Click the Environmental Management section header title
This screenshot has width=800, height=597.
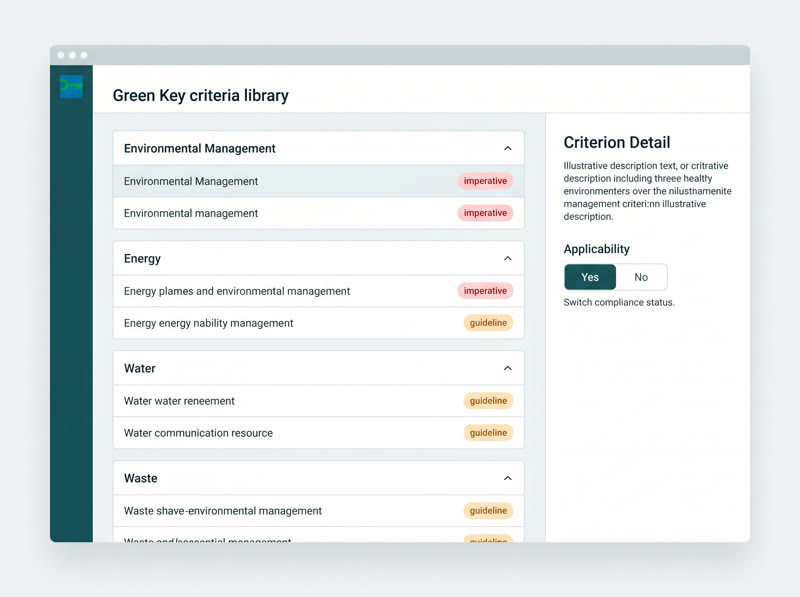pyautogui.click(x=199, y=148)
